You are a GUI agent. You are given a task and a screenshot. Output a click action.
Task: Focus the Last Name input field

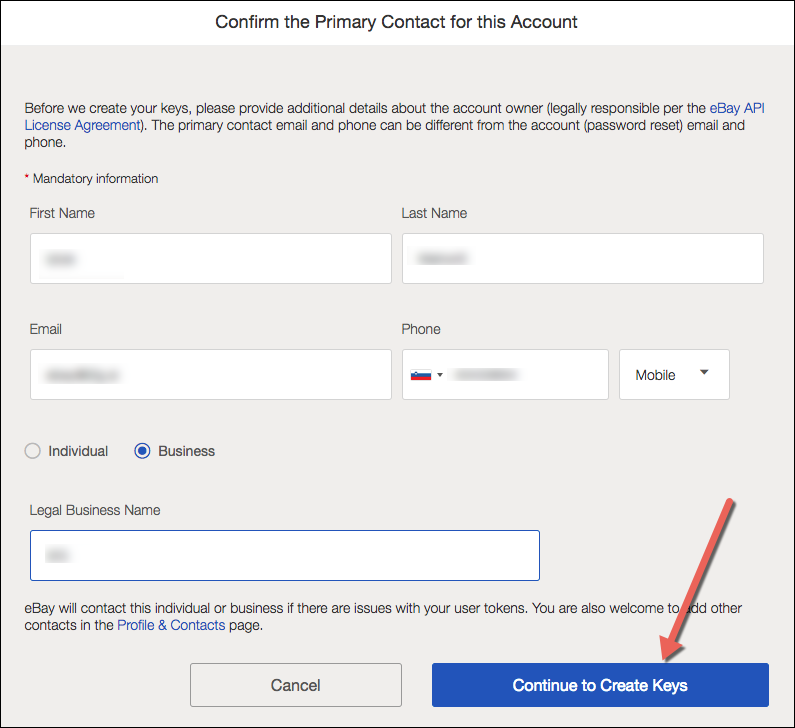tap(583, 259)
